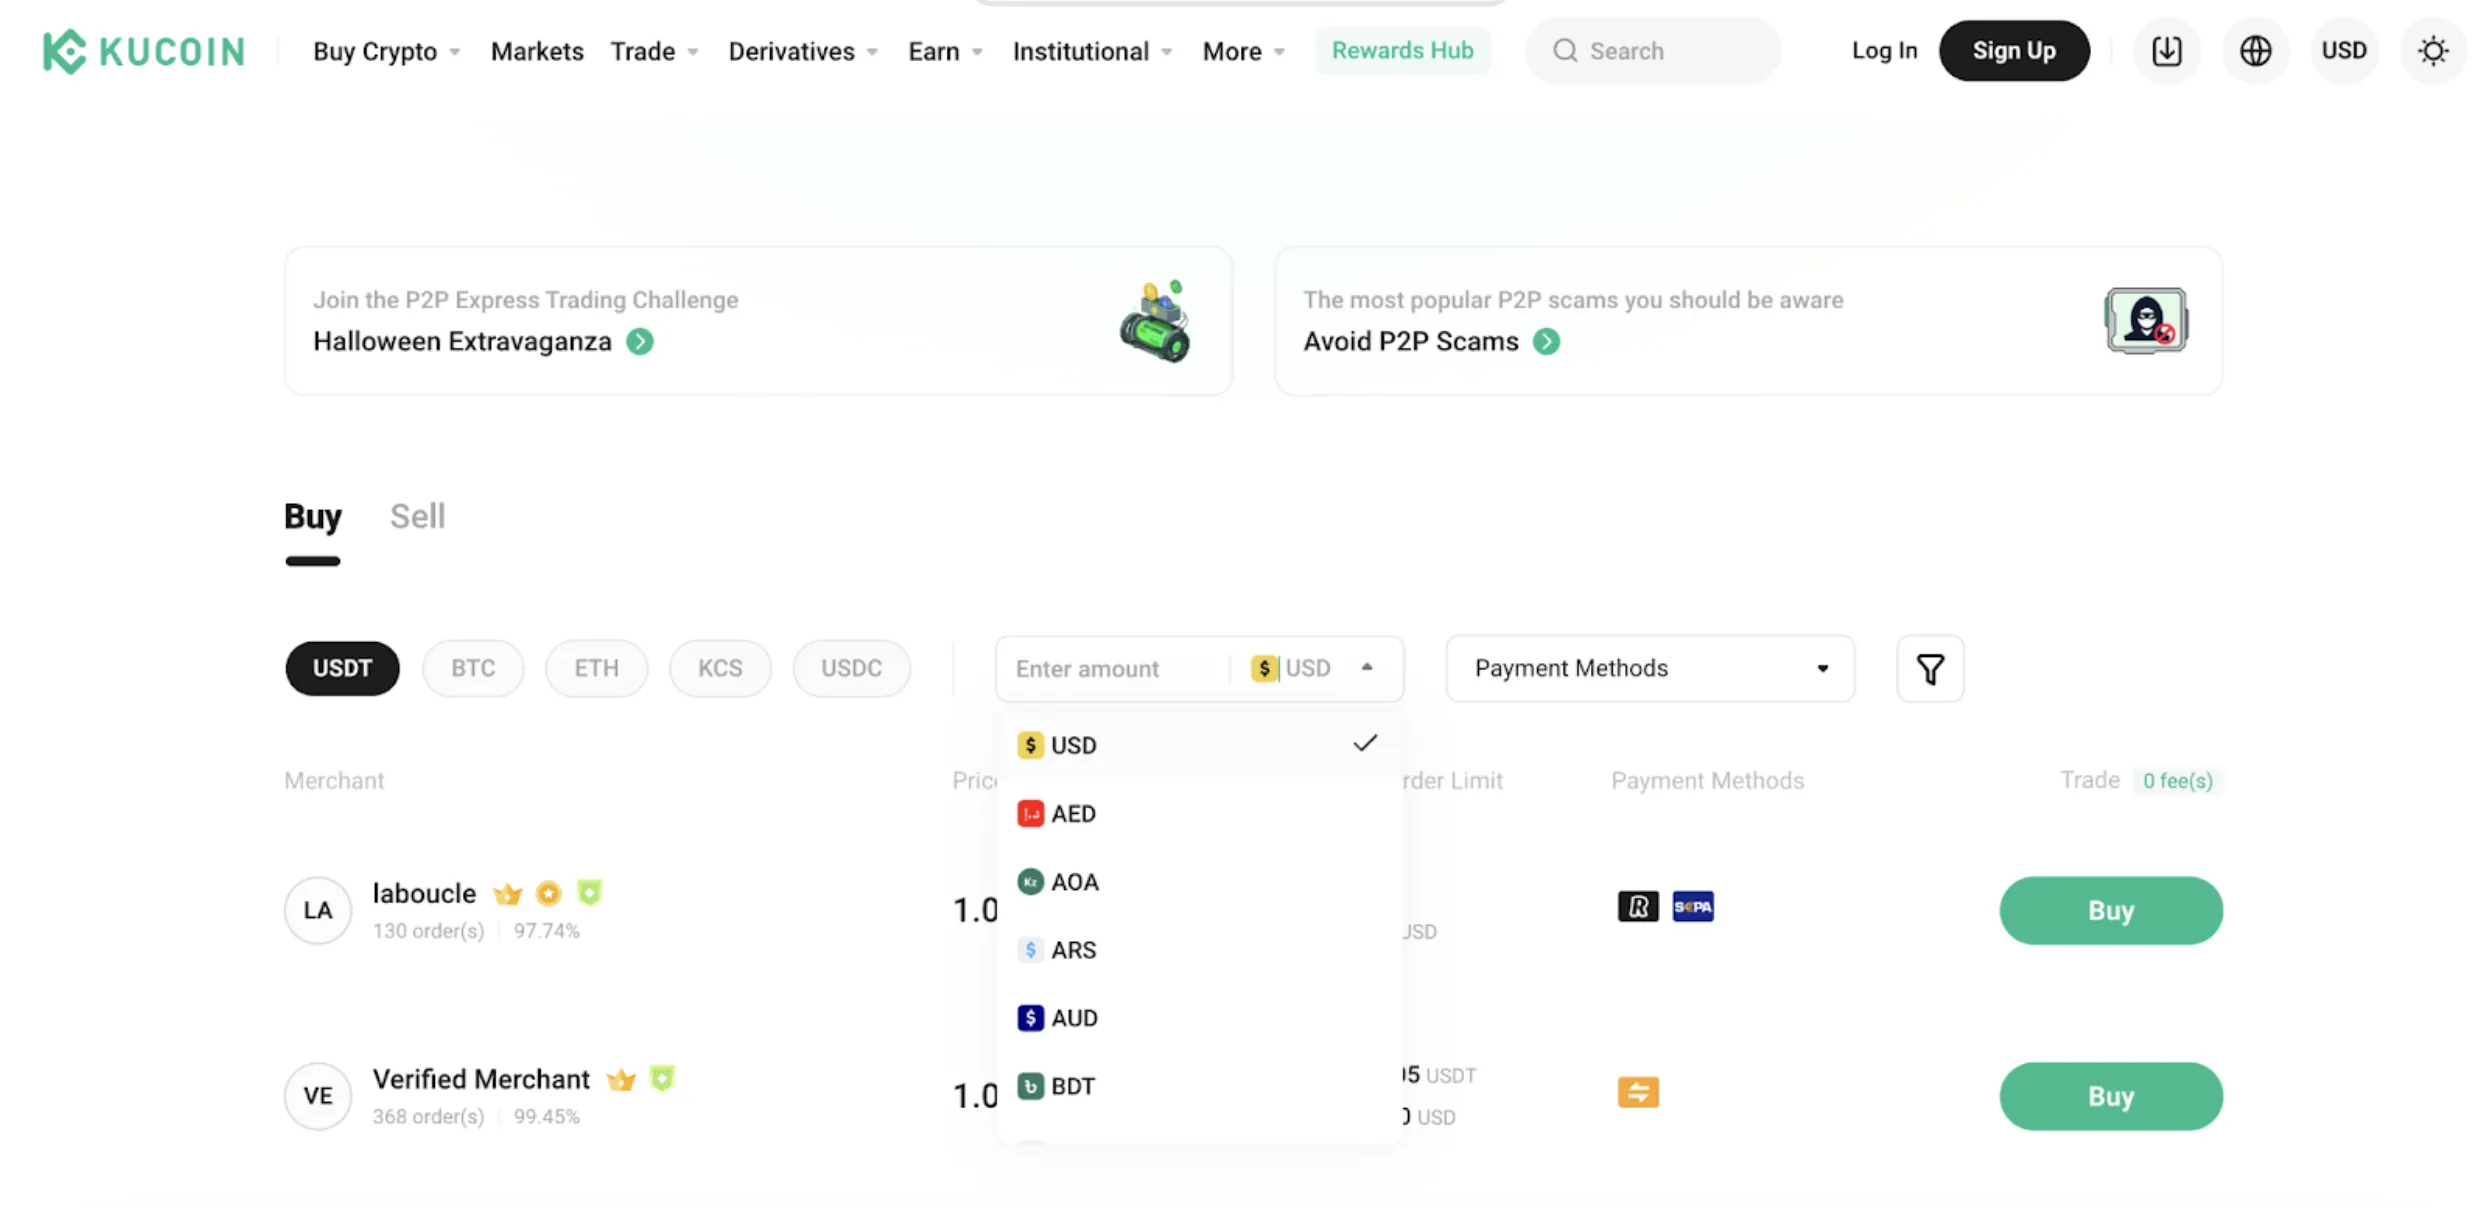Switch to the Sell tab

tap(417, 517)
